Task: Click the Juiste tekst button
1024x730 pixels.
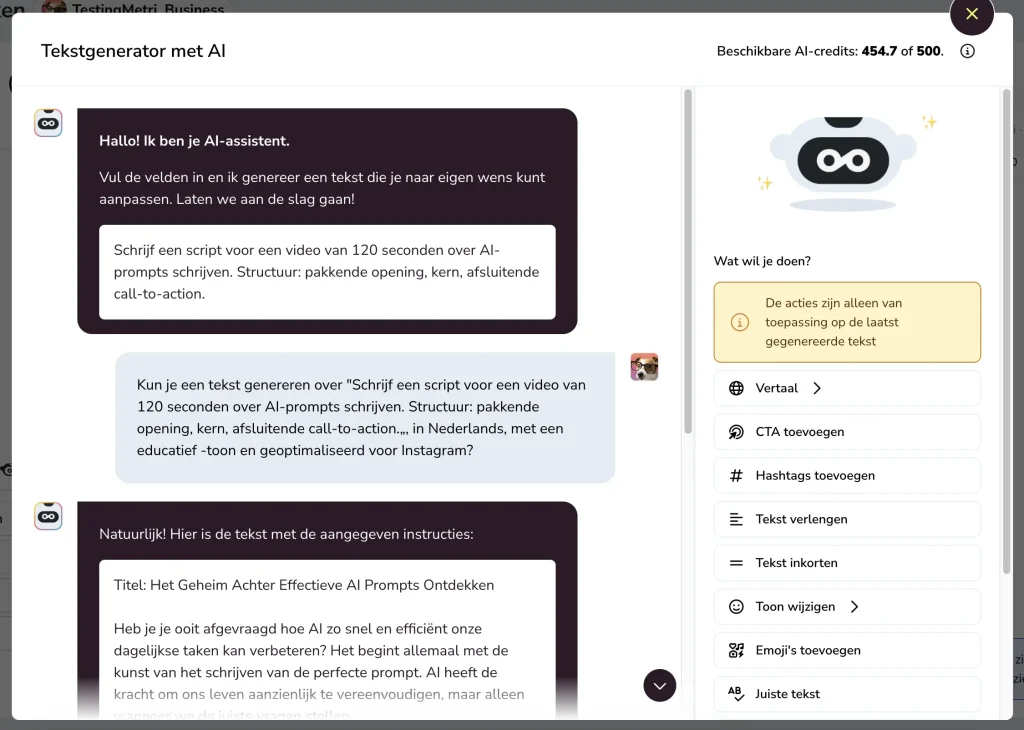Action: tap(847, 693)
